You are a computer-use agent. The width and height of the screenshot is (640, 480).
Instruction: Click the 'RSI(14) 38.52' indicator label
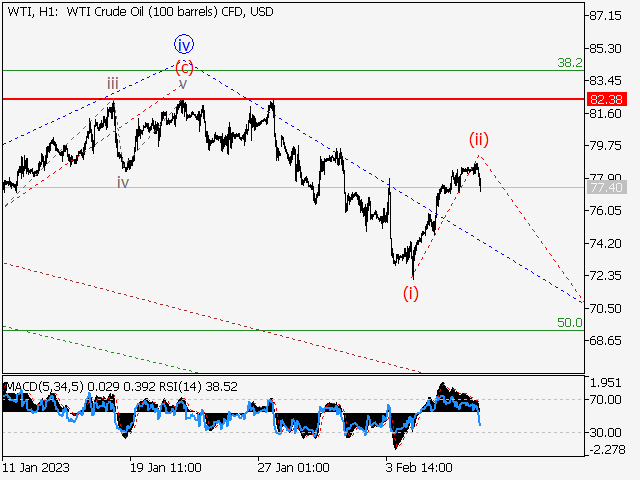(196, 387)
